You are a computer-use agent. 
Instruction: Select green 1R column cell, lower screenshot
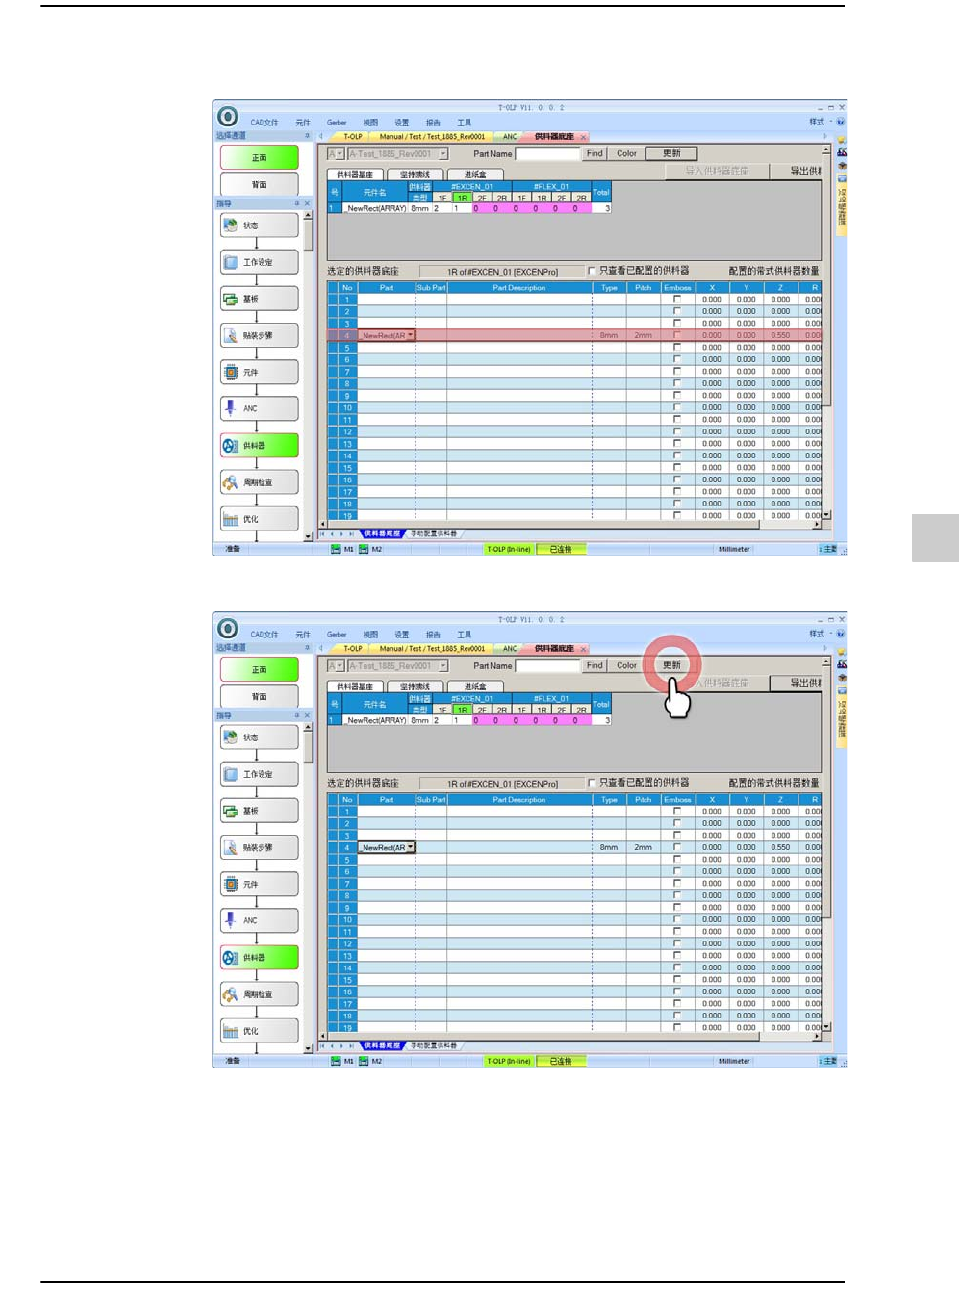click(x=462, y=710)
